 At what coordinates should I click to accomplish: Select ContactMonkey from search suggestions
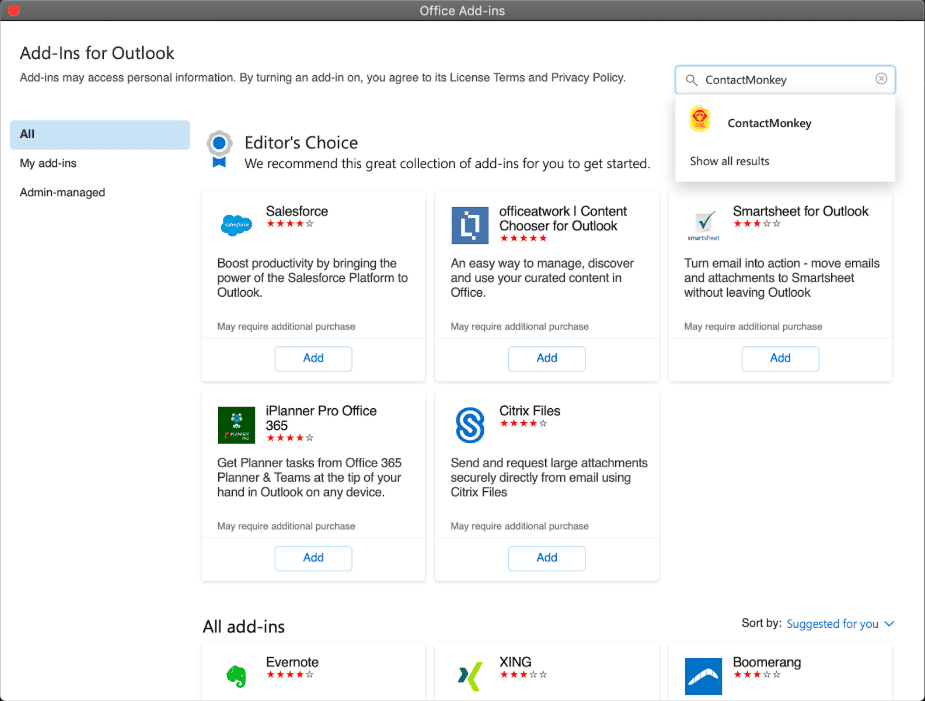point(768,123)
